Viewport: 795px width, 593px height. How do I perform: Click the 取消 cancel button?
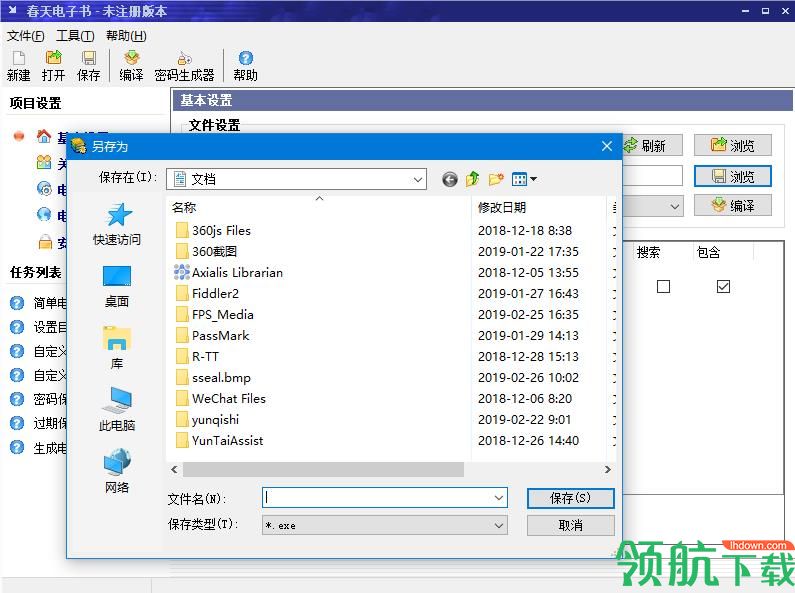point(570,526)
